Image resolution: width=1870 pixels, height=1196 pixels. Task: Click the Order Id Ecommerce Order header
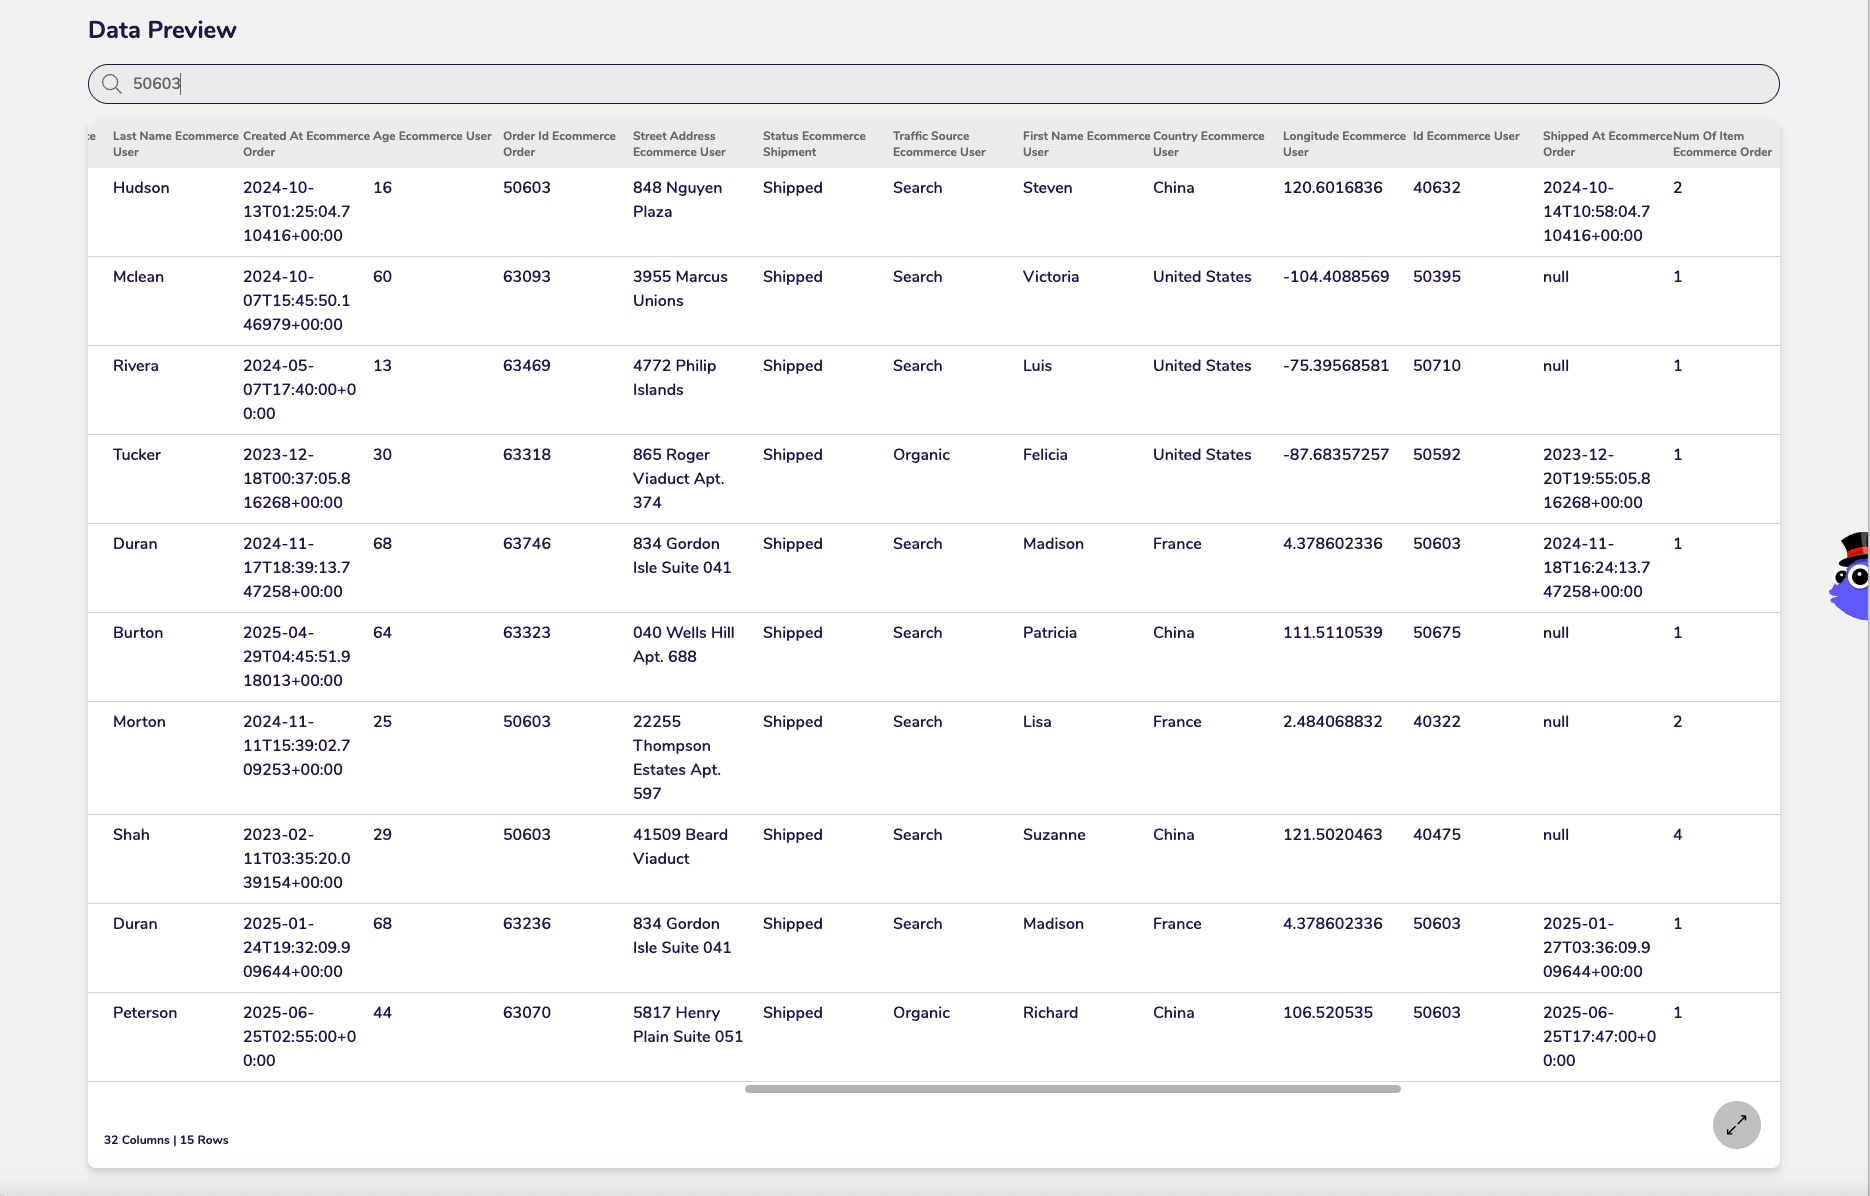point(559,144)
